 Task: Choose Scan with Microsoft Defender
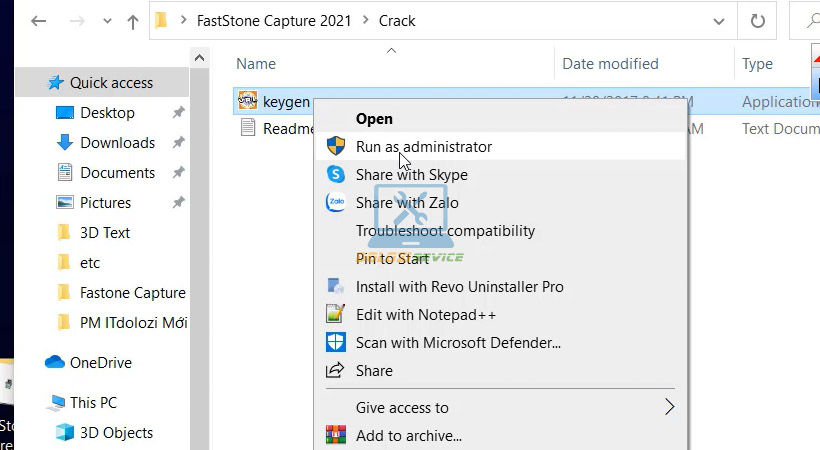pos(458,343)
